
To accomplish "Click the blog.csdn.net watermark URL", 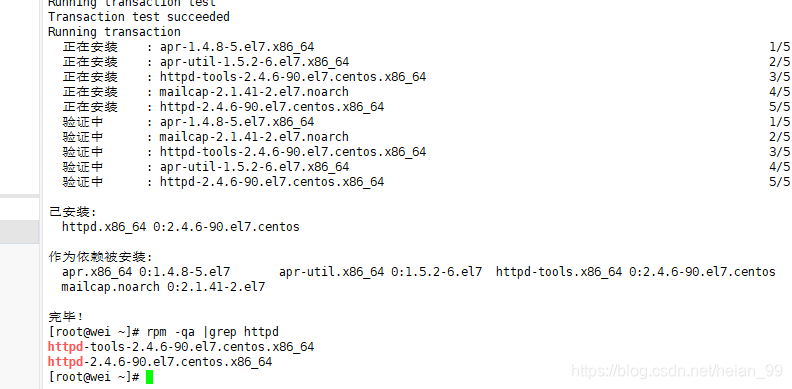I will tap(677, 371).
